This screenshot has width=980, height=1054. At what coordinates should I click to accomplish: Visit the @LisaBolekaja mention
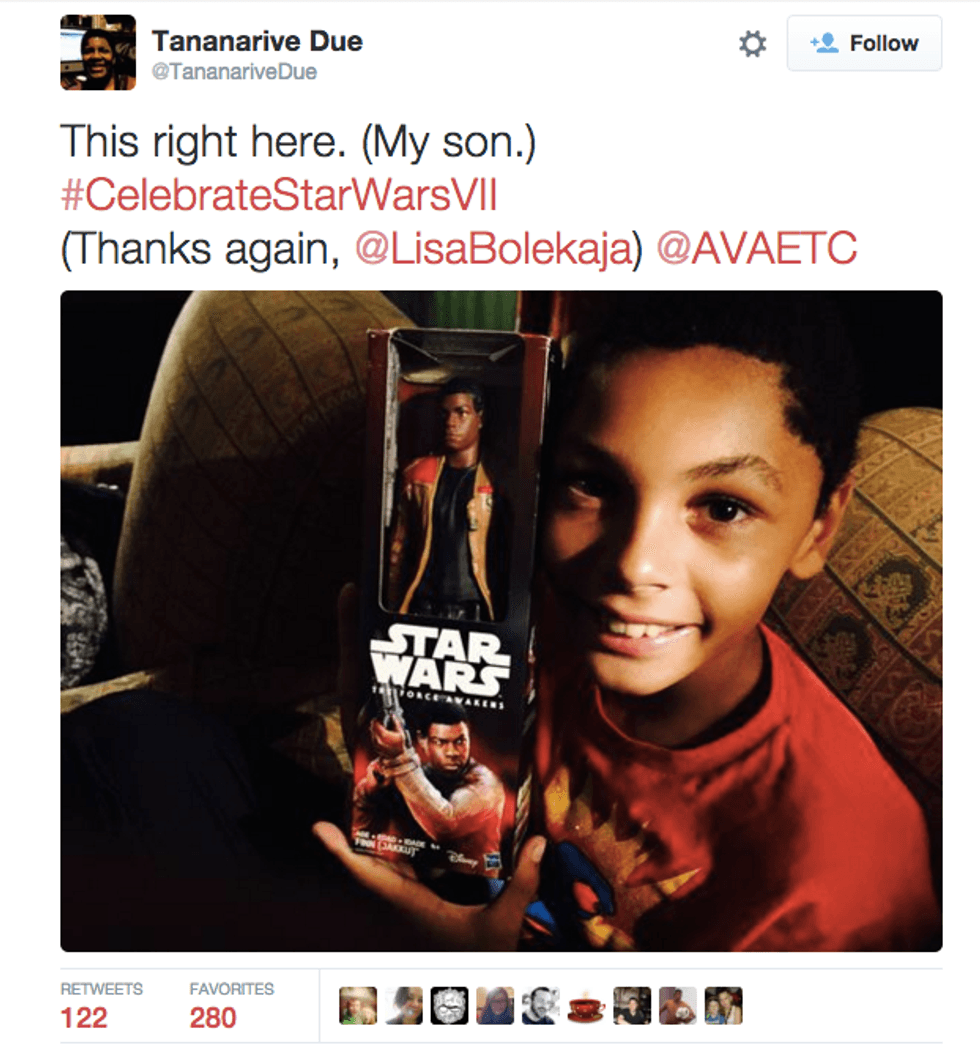pyautogui.click(x=494, y=249)
